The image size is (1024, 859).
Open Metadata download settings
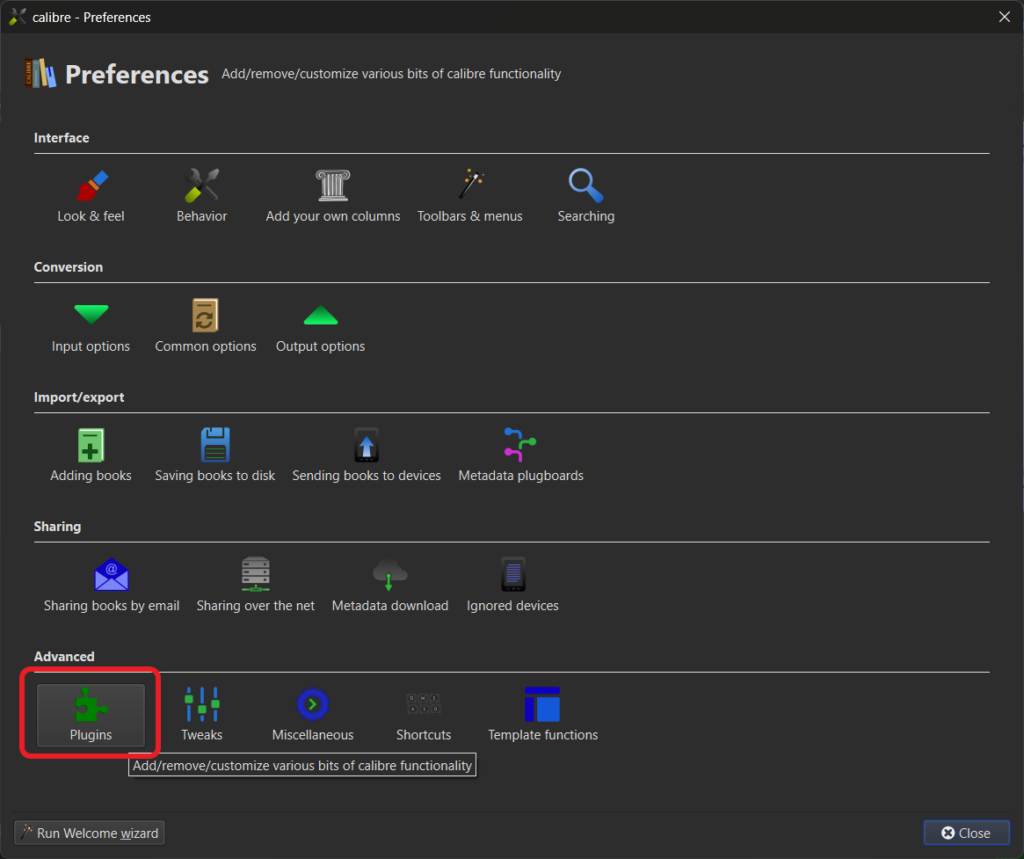(x=390, y=585)
